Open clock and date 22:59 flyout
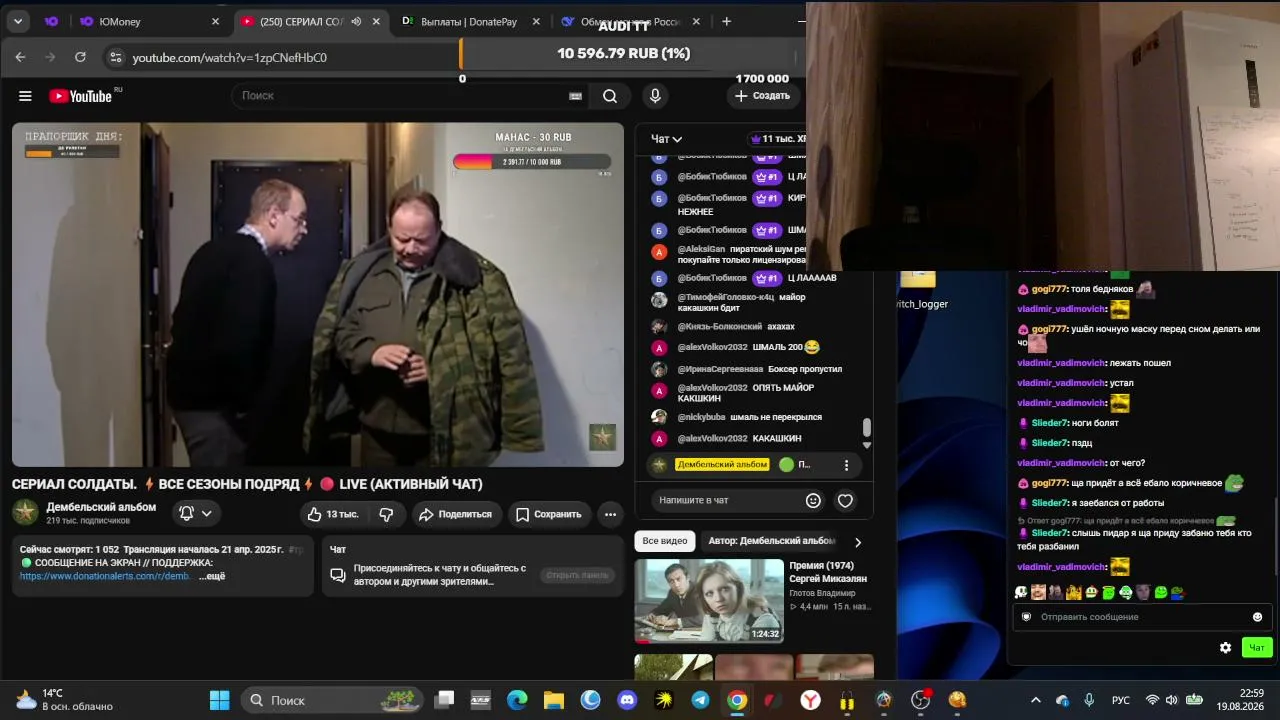The image size is (1280, 720). pyautogui.click(x=1240, y=700)
